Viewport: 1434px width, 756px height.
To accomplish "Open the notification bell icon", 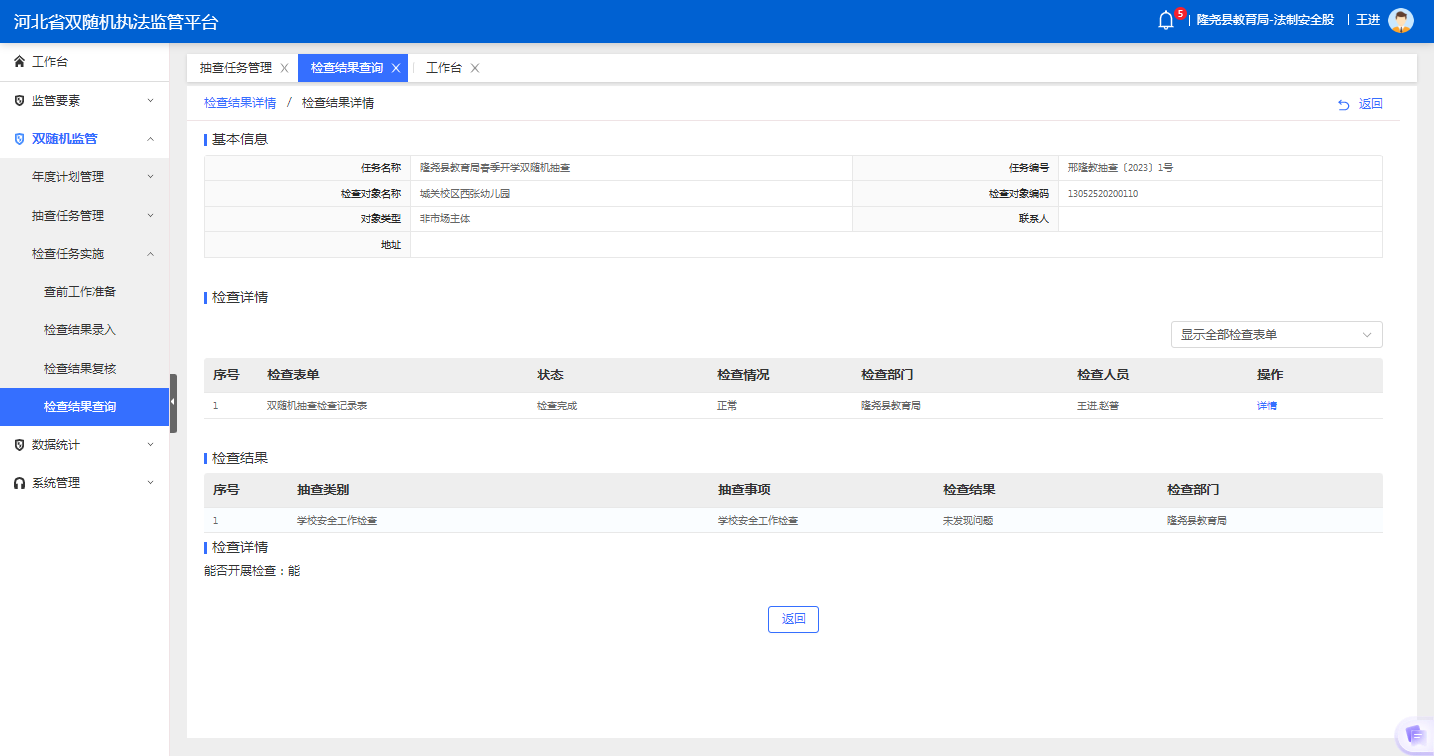I will pos(1165,21).
